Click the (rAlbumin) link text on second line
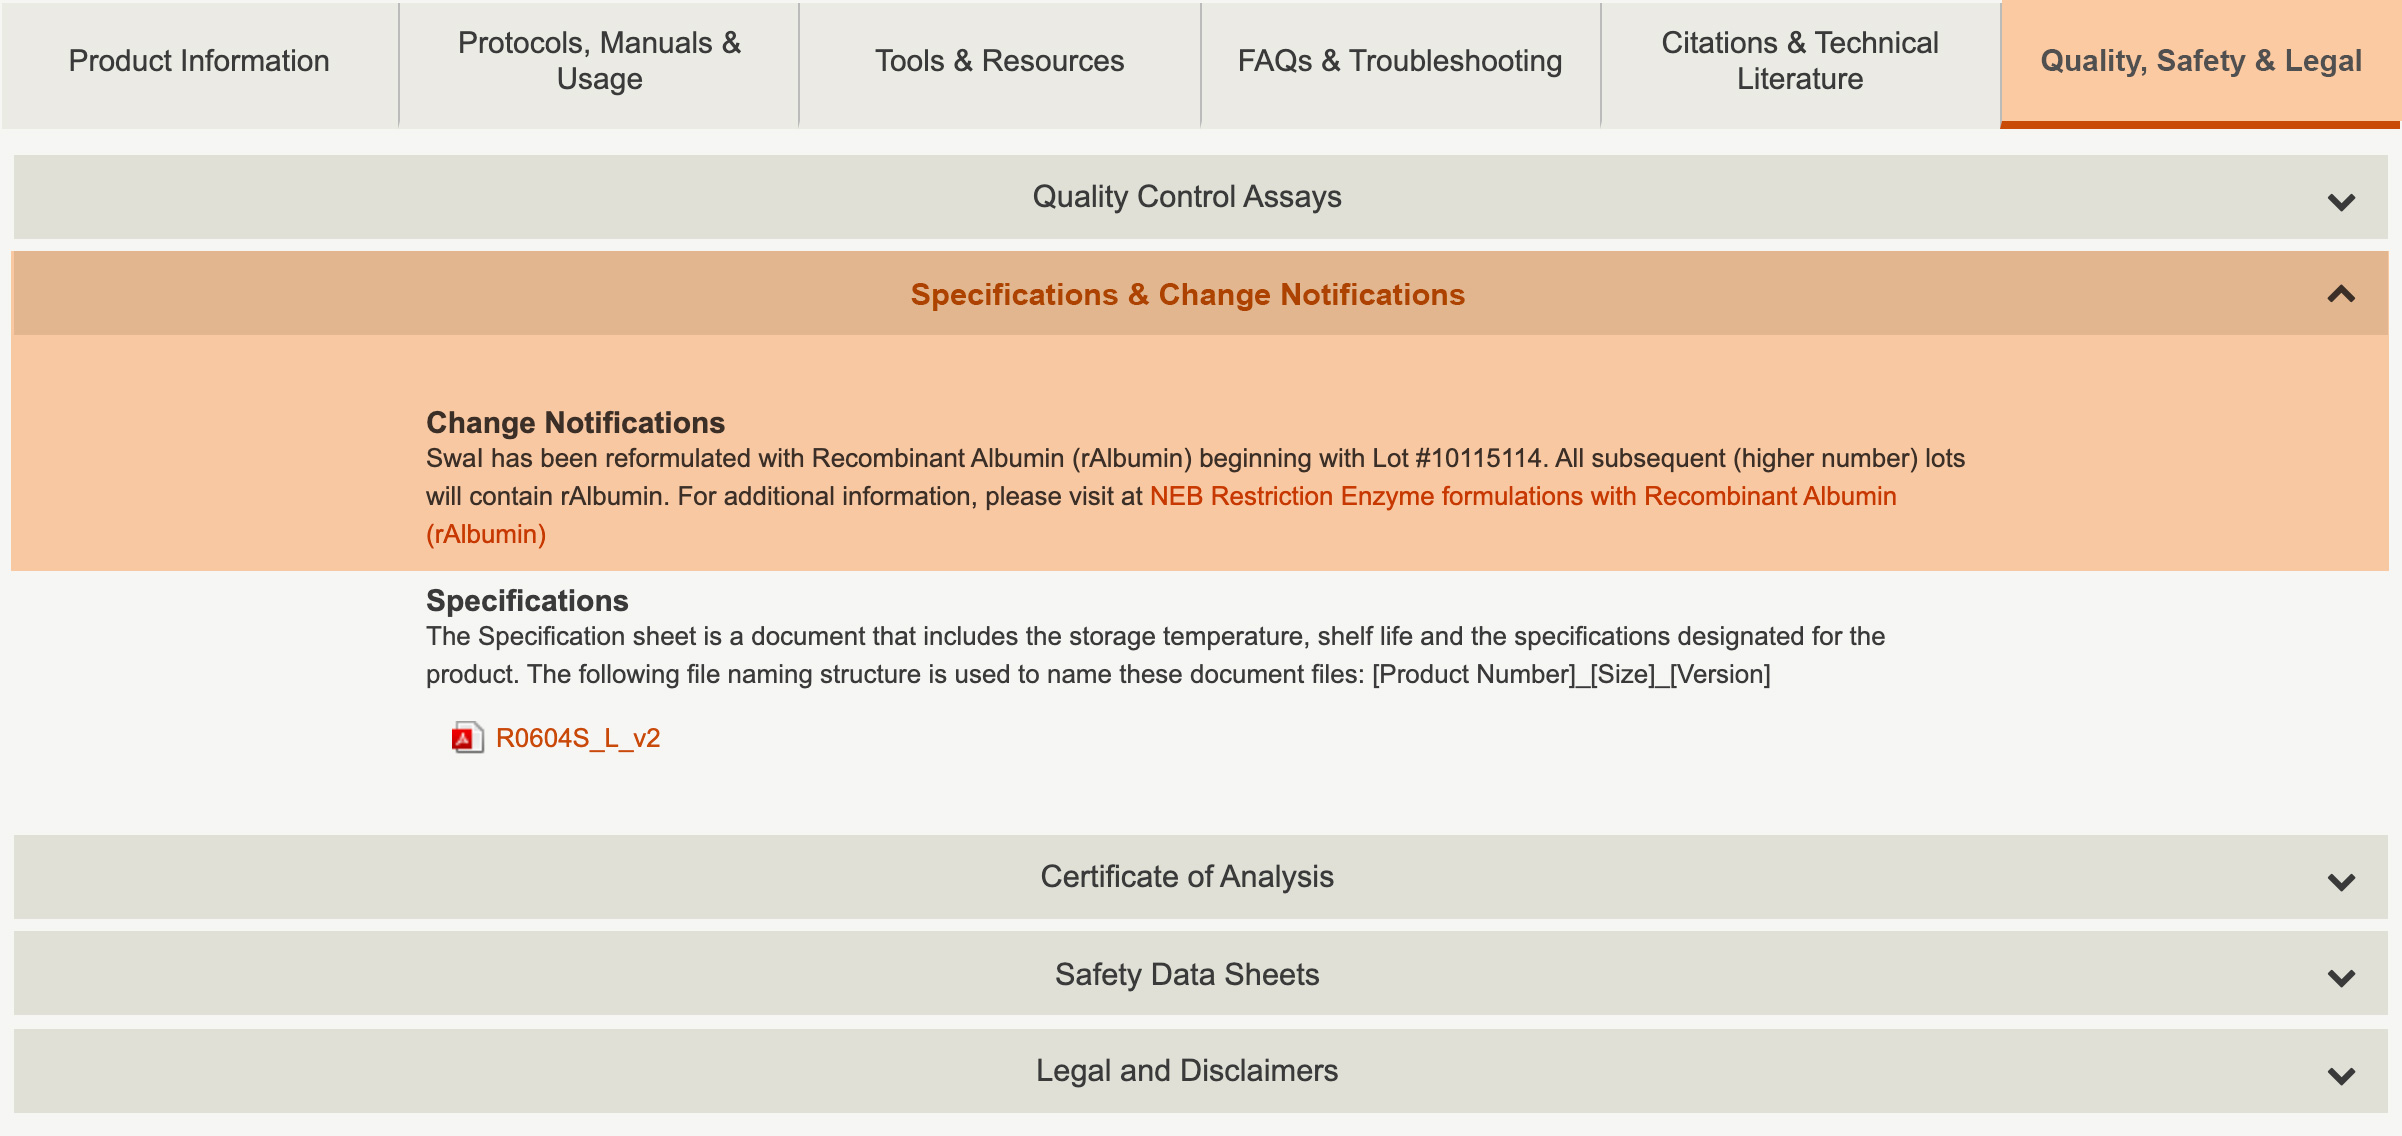 [x=486, y=534]
